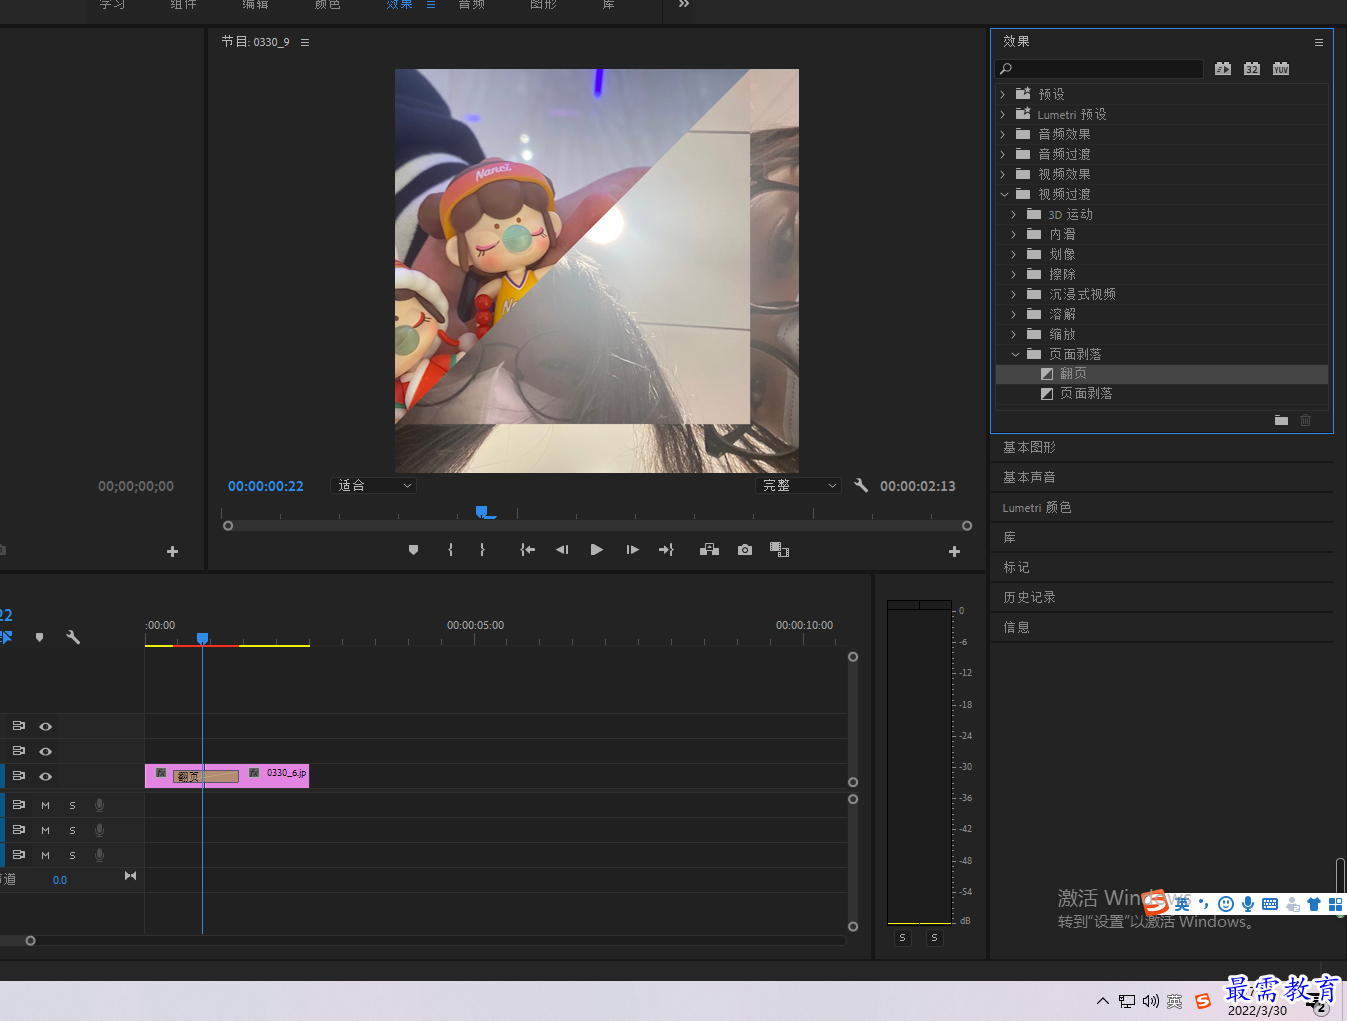
Task: Click program timecode 00:00:00:22
Action: click(265, 486)
